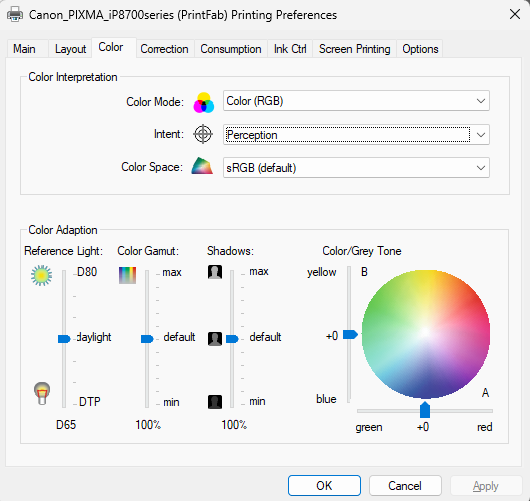Click the yellow label of tone slider
Image resolution: width=530 pixels, height=501 pixels.
point(322,272)
